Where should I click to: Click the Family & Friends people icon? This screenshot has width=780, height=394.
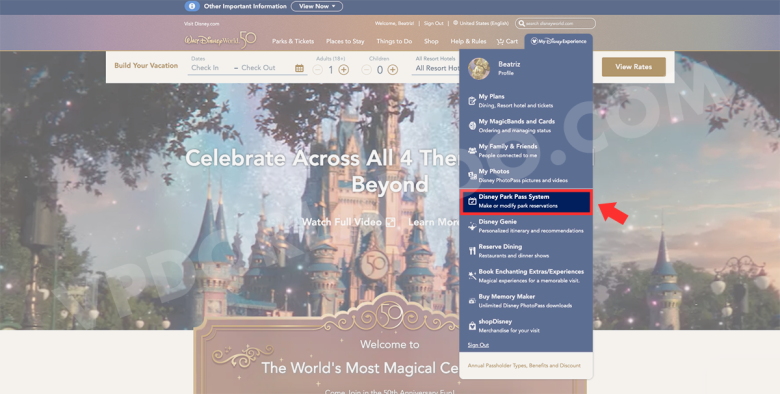pyautogui.click(x=472, y=151)
